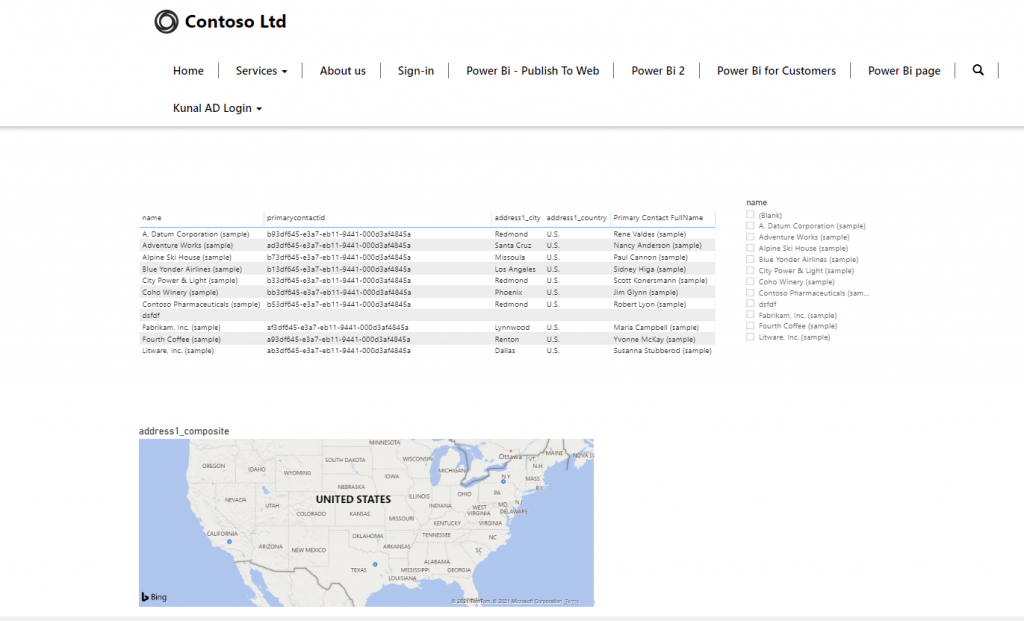Click the Terms link on the map
Viewport: 1024px width, 621px height.
571,601
